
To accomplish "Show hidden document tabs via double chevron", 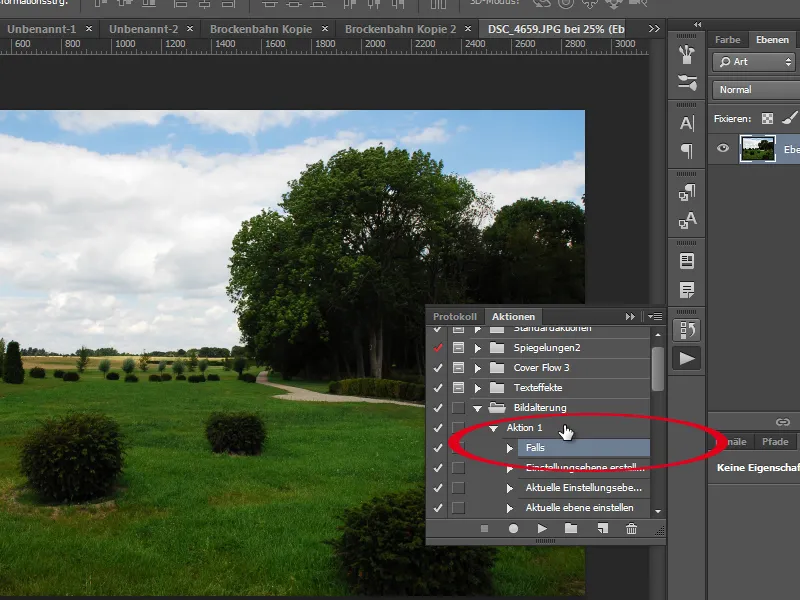I will [x=654, y=29].
